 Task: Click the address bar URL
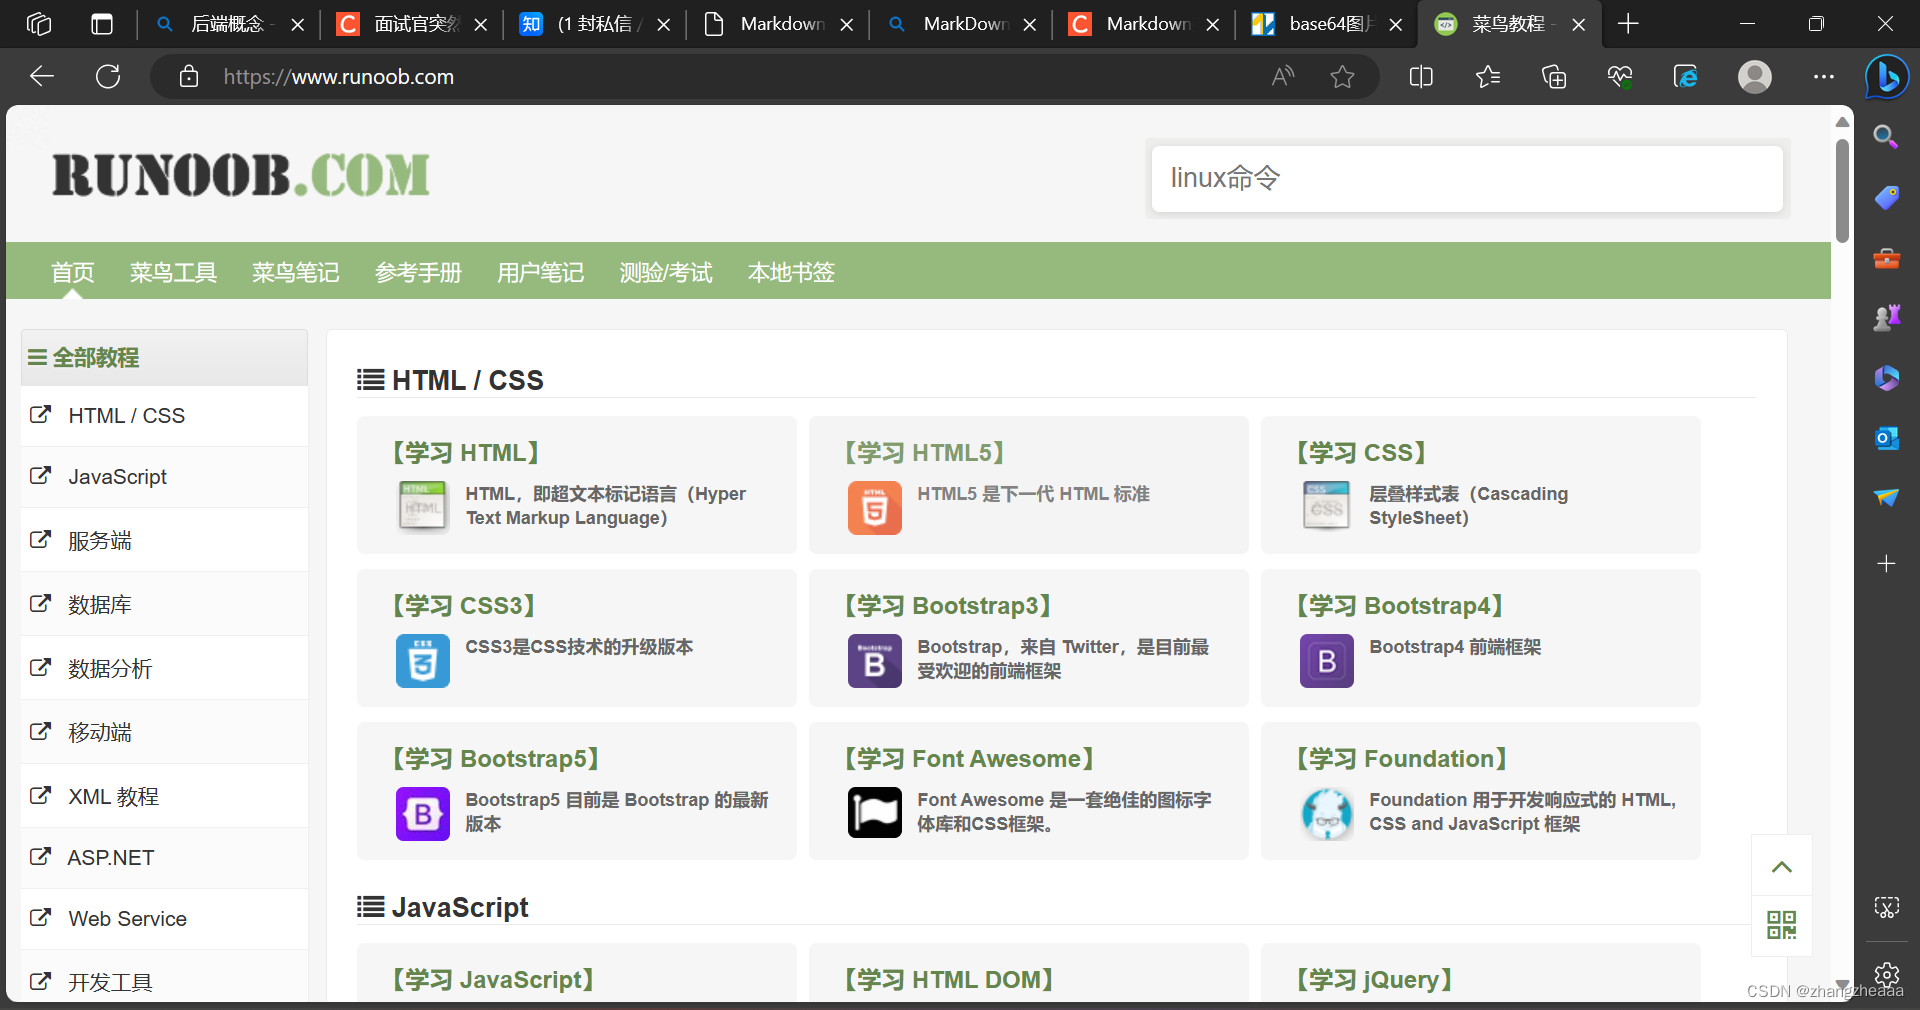(339, 76)
